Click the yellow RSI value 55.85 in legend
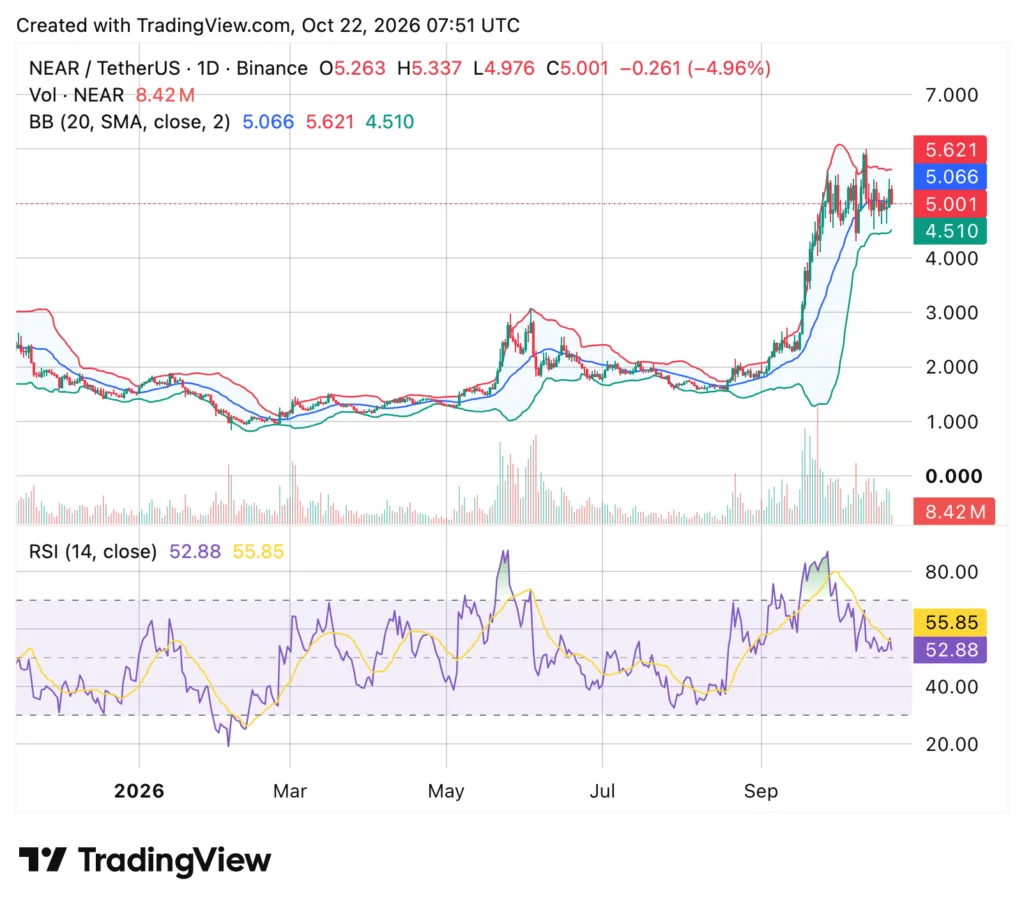1024x908 pixels. point(258,551)
